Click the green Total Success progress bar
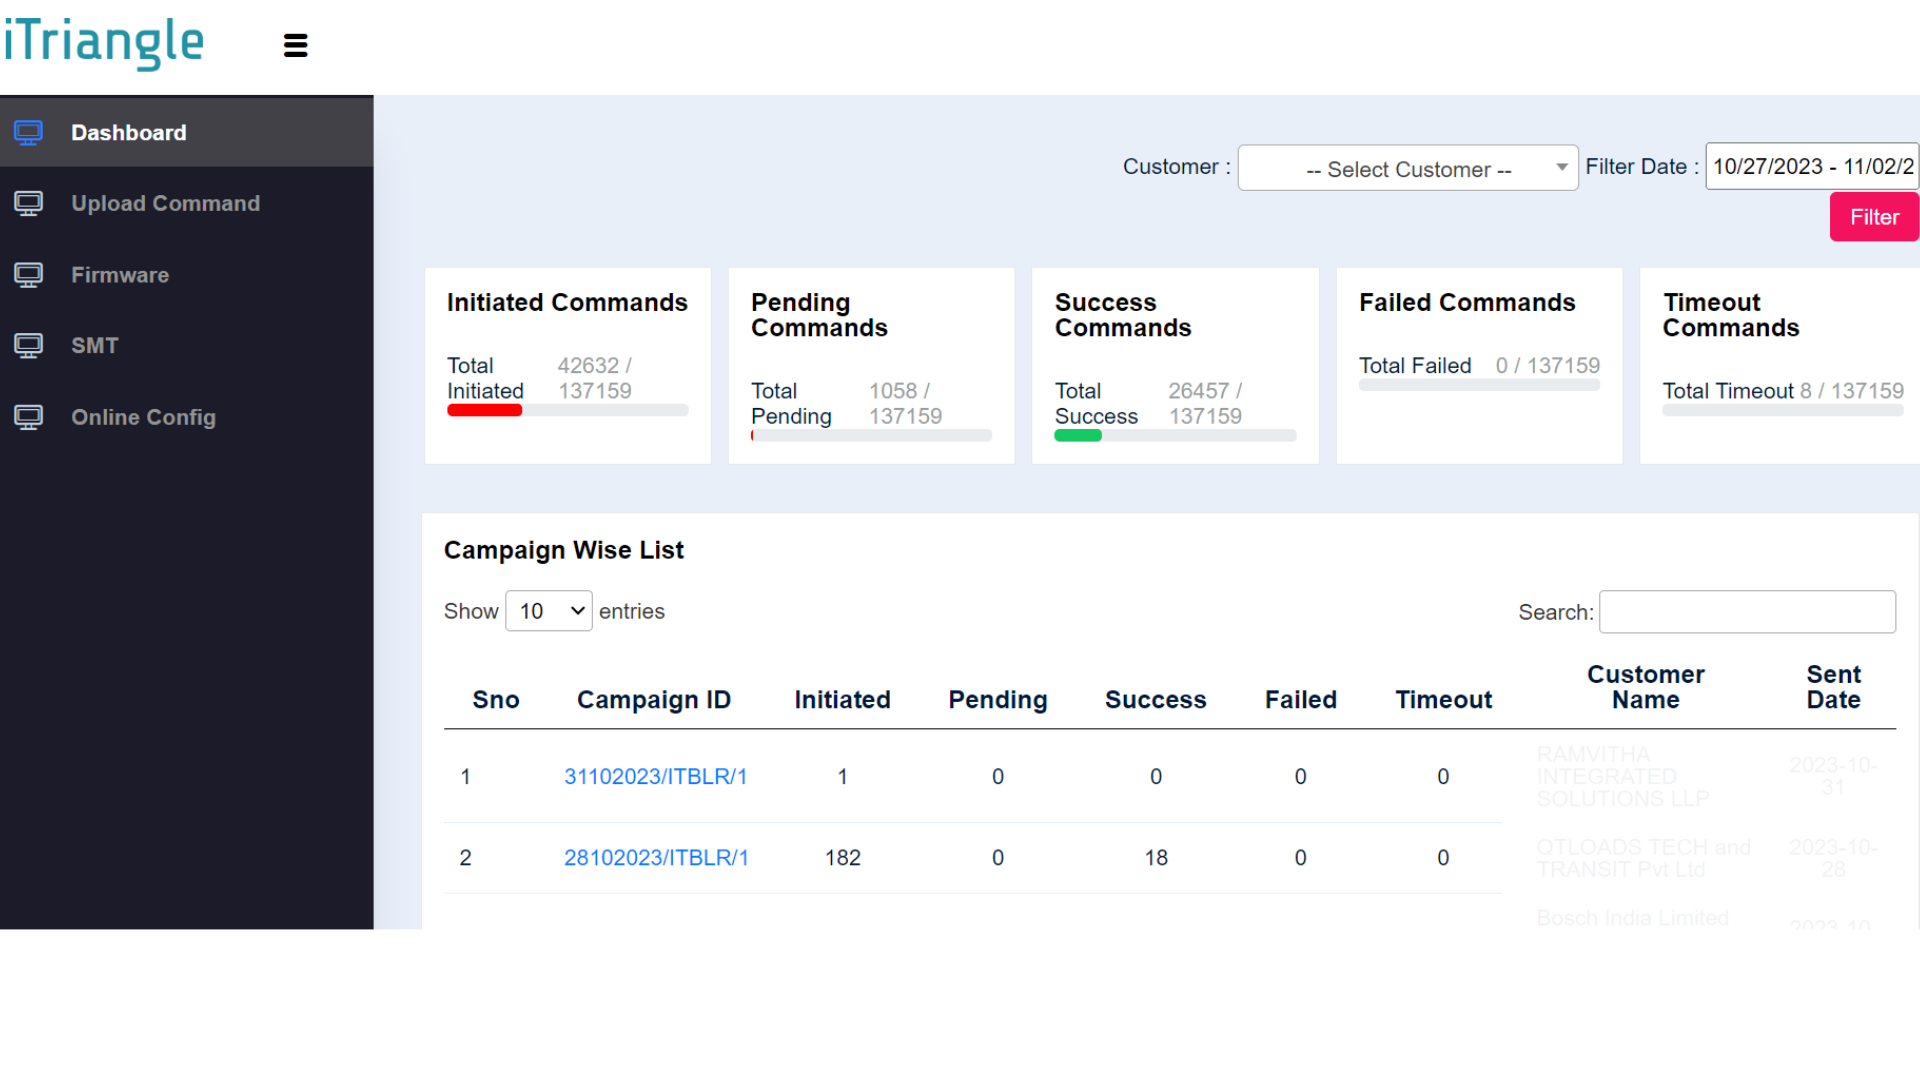The height and width of the screenshot is (1080, 1920). [1078, 436]
